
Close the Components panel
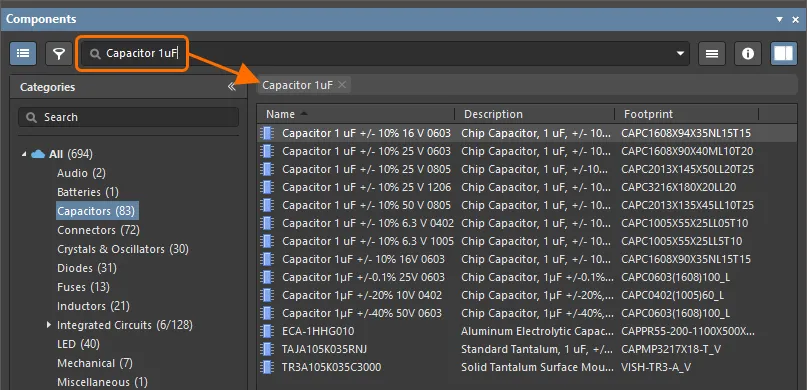tap(796, 20)
